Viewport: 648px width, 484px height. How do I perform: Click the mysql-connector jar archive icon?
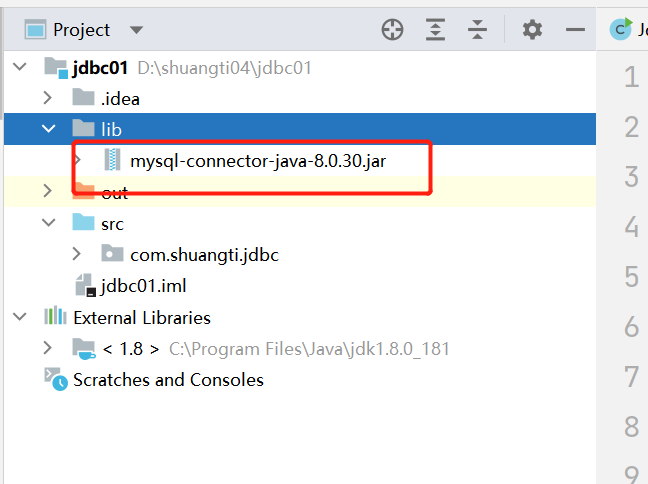113,159
